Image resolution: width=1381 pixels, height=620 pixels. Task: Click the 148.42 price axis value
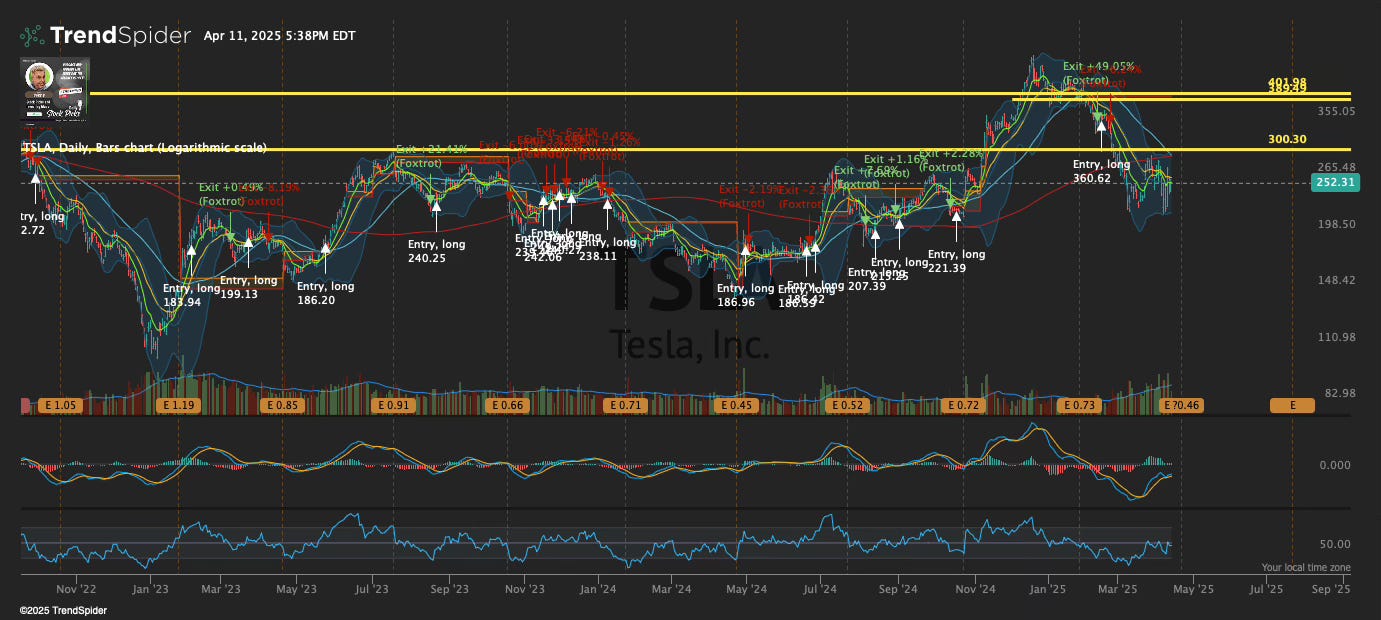(1335, 280)
